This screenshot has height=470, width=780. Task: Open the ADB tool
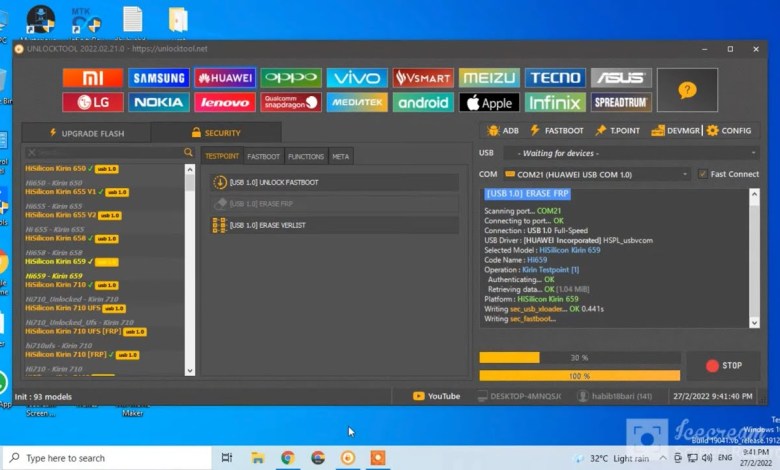503,131
